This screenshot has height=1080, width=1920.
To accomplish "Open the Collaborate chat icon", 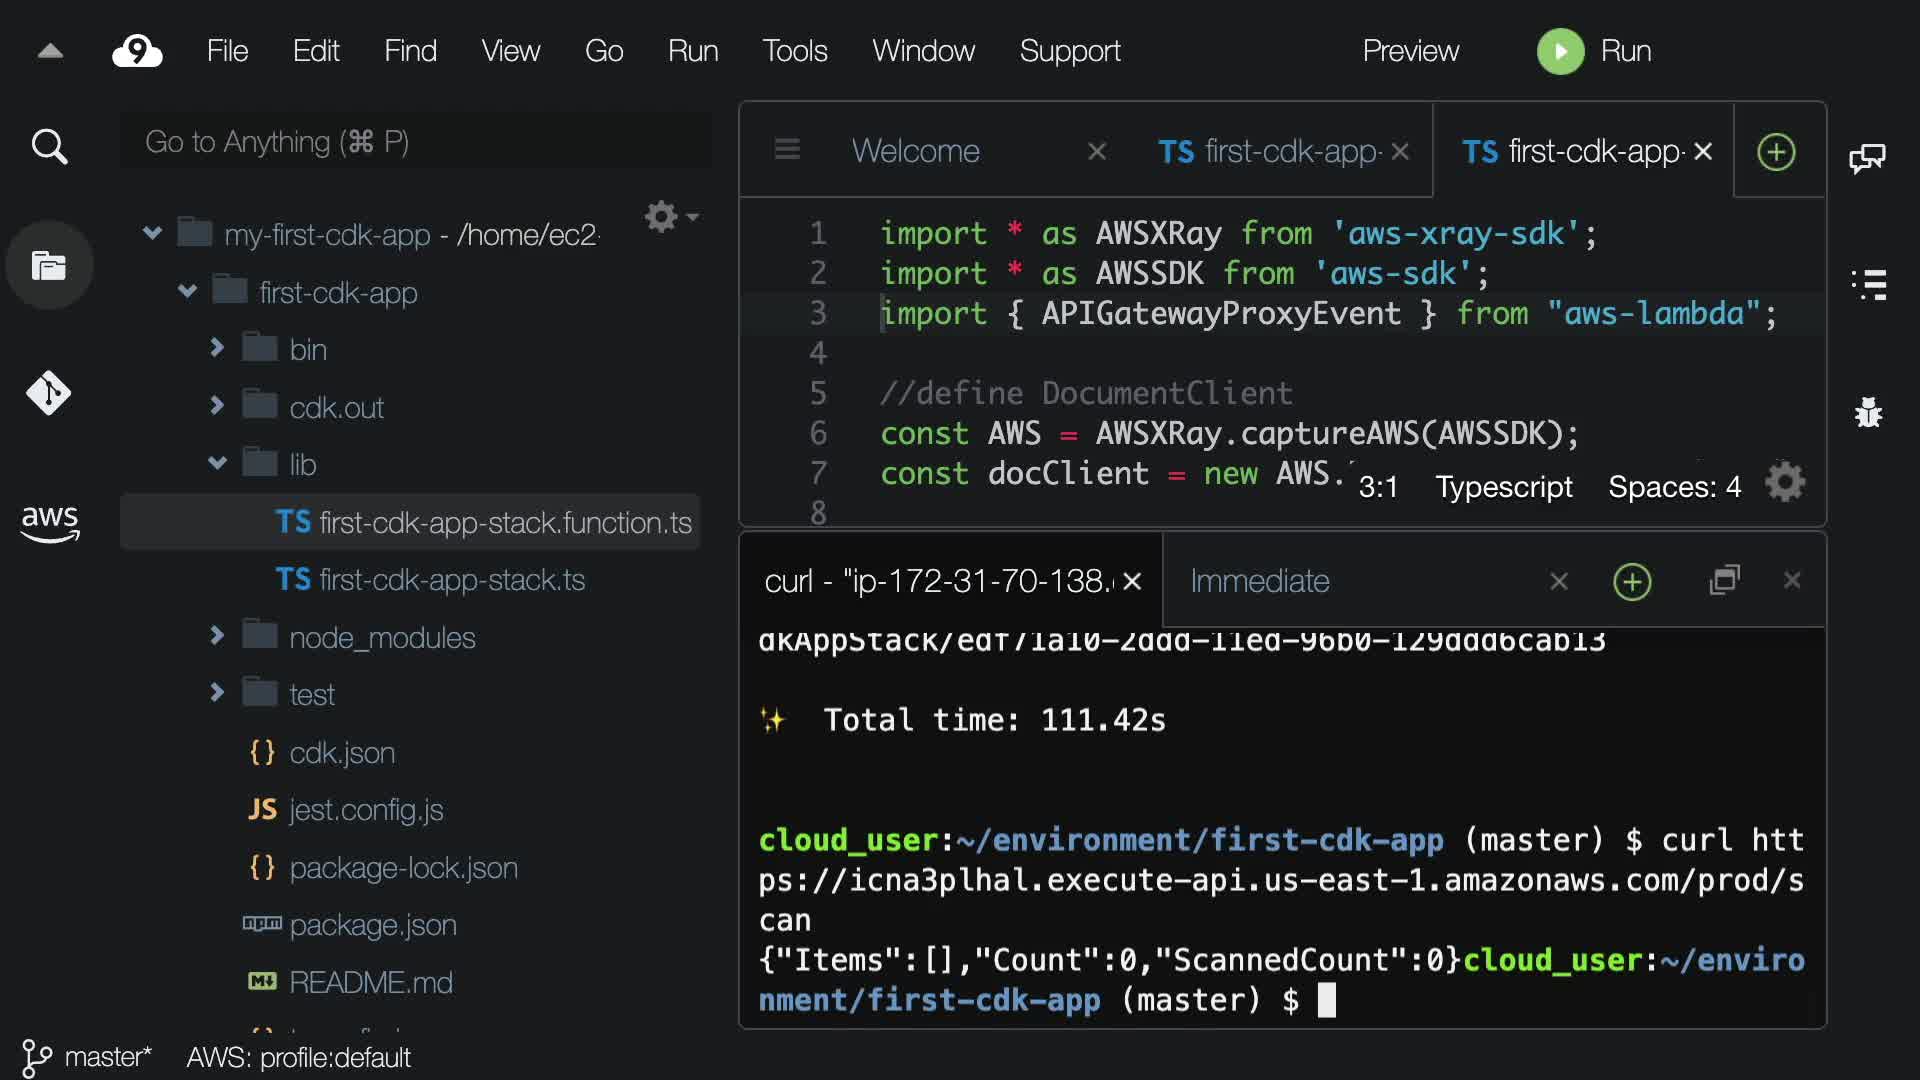I will coord(1867,158).
